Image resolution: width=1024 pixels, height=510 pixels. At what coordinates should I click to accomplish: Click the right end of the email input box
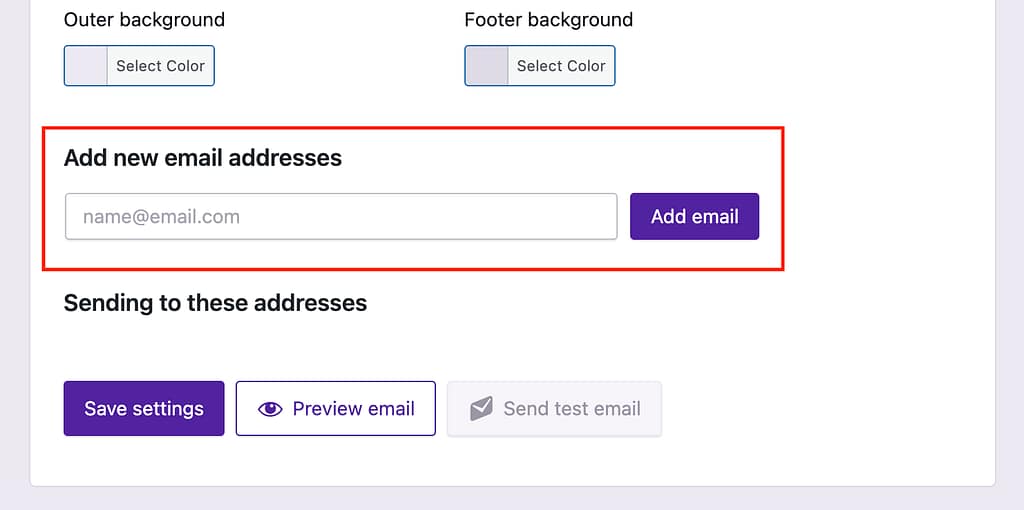click(600, 216)
